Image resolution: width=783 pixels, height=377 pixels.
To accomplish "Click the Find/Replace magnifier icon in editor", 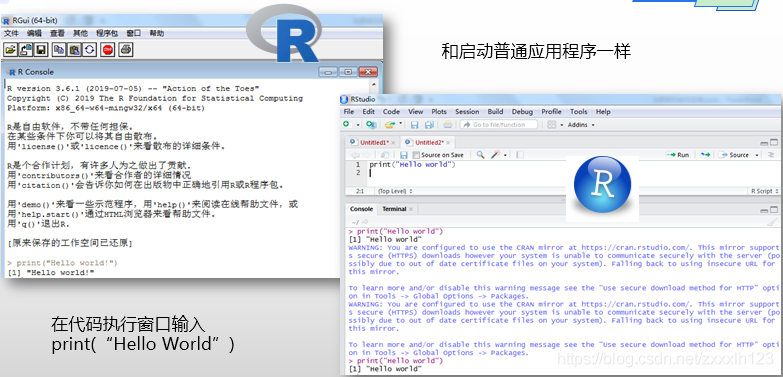I will 480,155.
